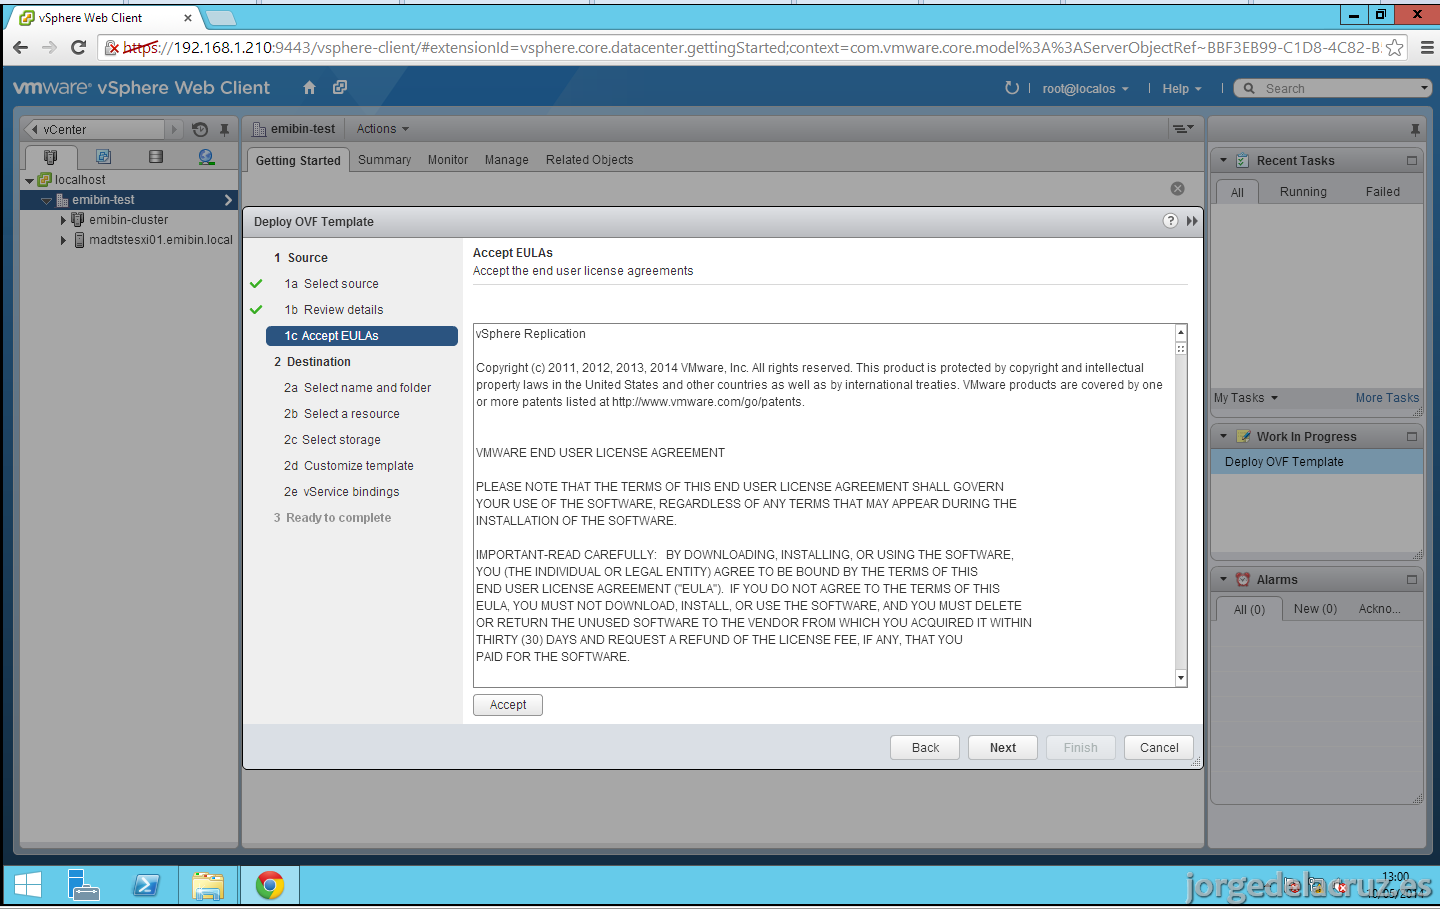Go to vSphere Web Client home
The width and height of the screenshot is (1440, 910).
tap(310, 88)
